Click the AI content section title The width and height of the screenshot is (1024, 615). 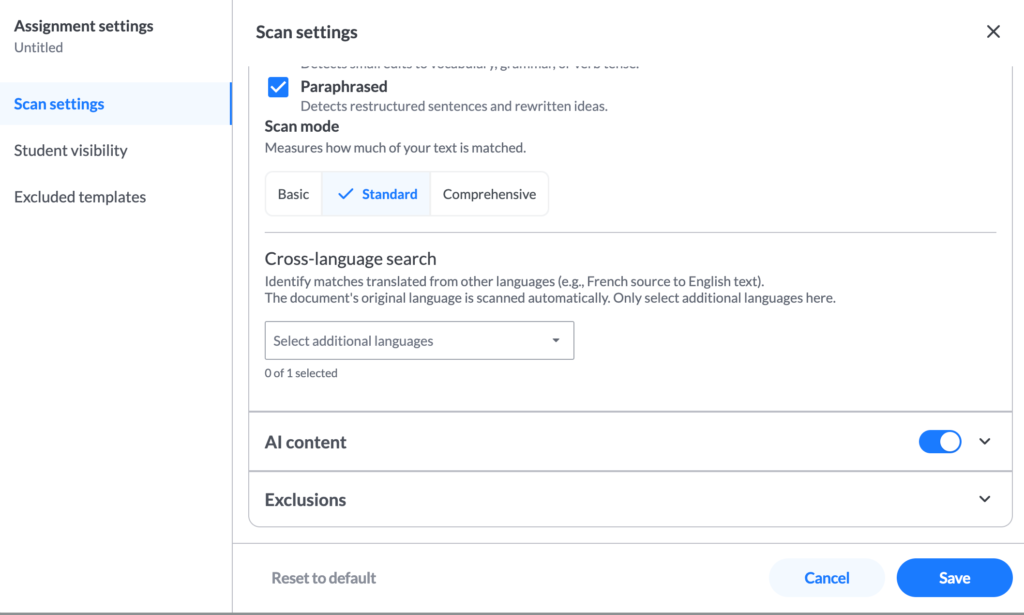pos(305,442)
